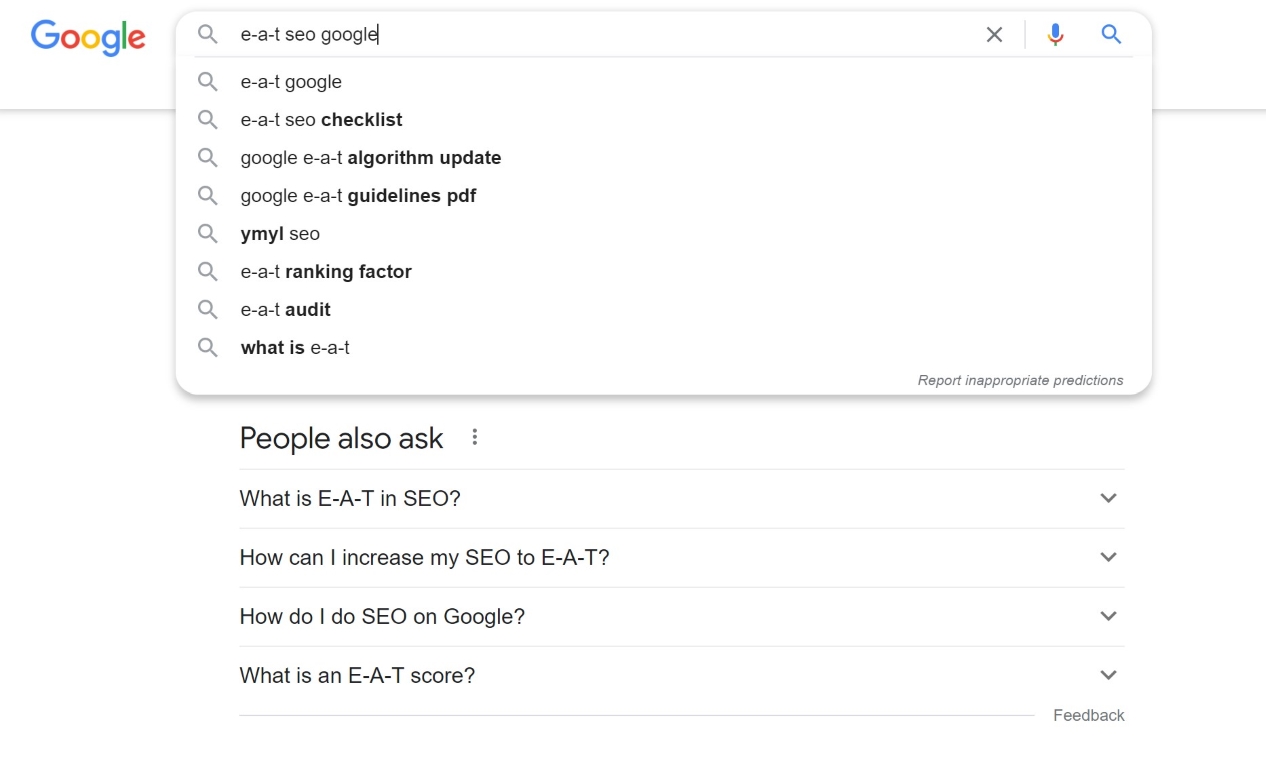Choose 'google e-a-t algorithm update' suggestion

pyautogui.click(x=664, y=158)
